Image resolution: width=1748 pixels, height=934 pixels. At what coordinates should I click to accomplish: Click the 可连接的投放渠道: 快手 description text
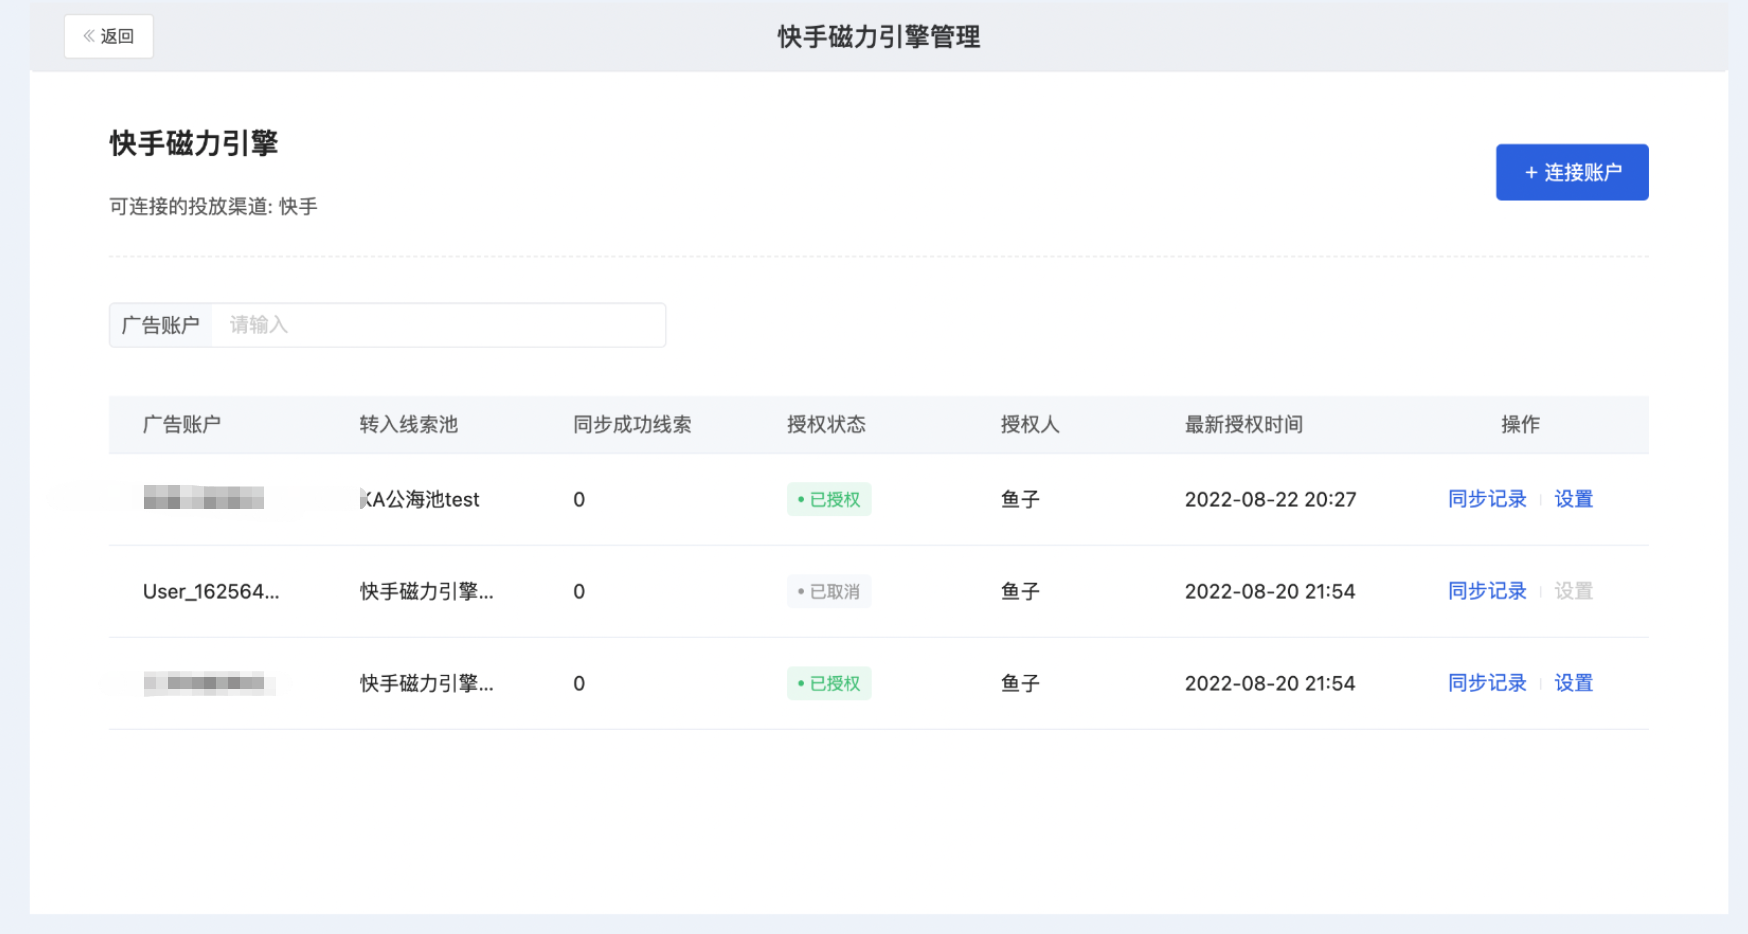pyautogui.click(x=213, y=206)
